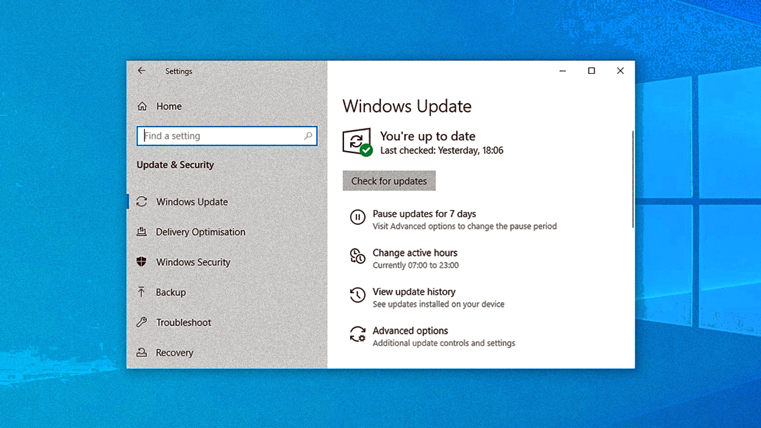The width and height of the screenshot is (761, 428).
Task: Close the Settings window
Action: 620,71
